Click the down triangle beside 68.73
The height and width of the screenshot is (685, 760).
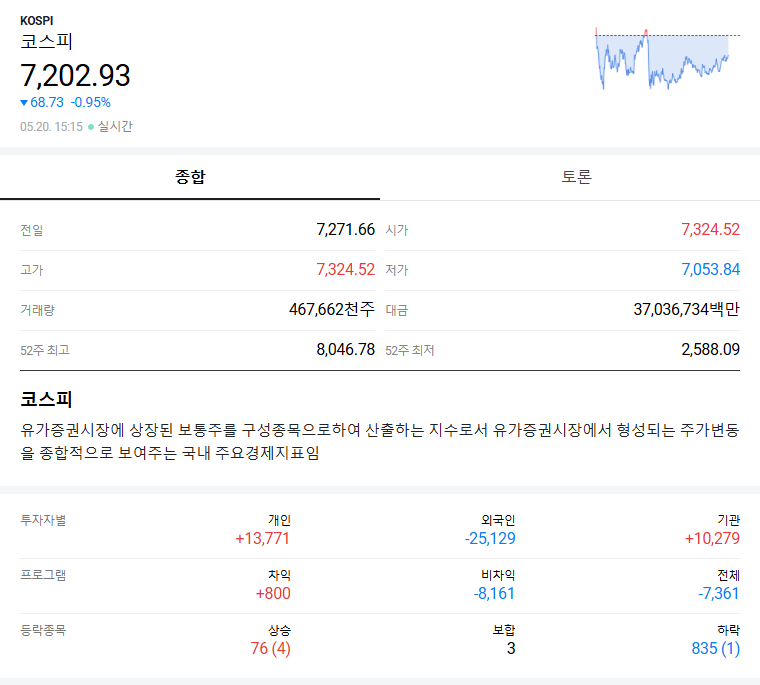(24, 103)
